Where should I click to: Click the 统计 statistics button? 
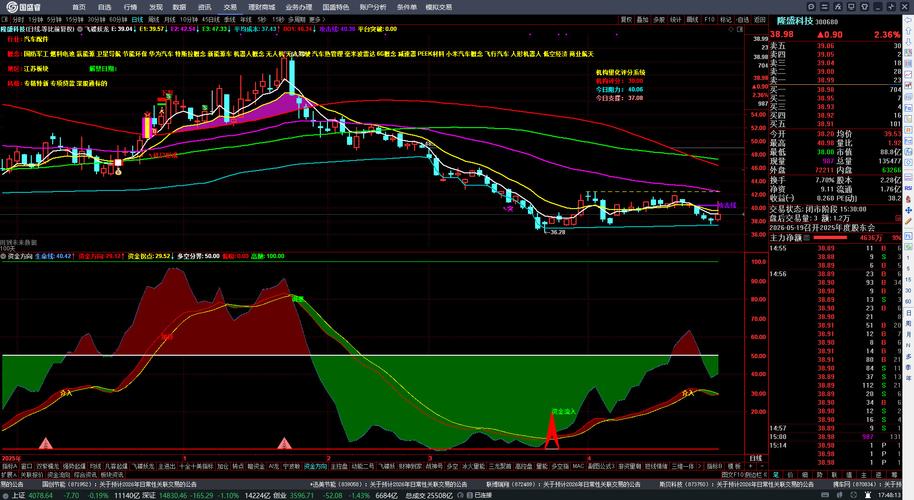click(676, 19)
